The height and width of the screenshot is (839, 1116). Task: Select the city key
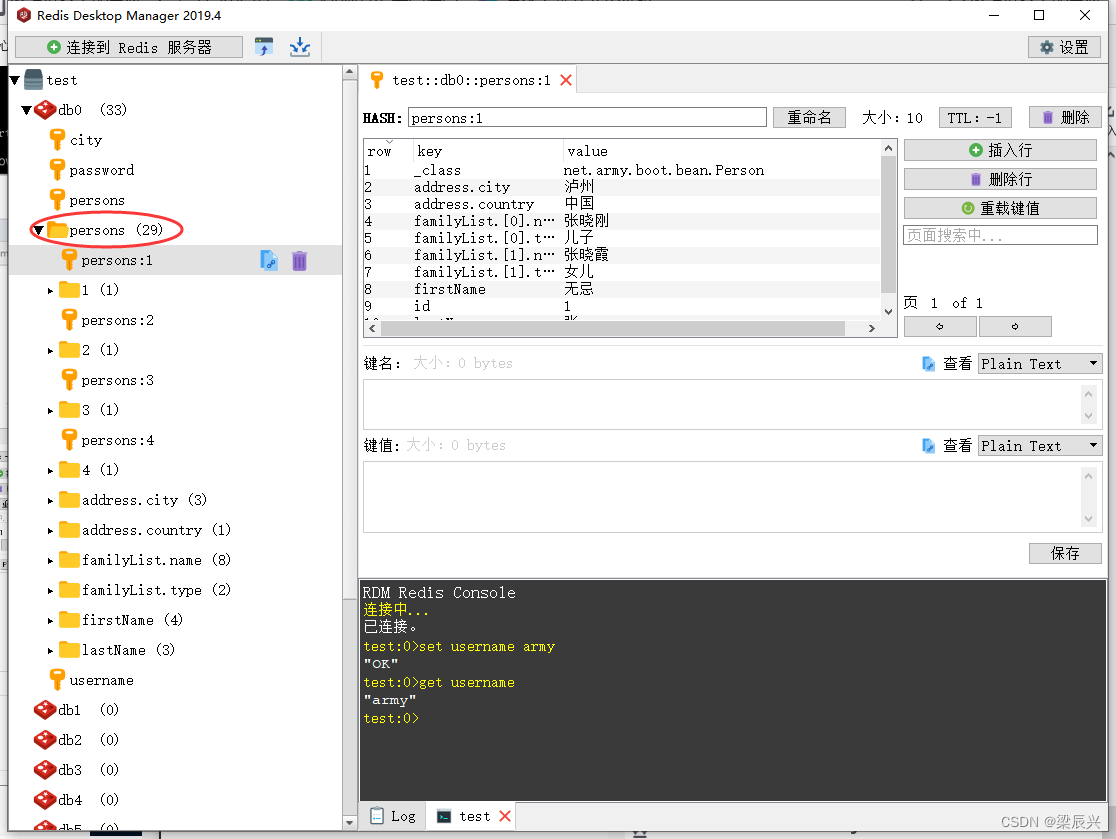pyautogui.click(x=85, y=140)
